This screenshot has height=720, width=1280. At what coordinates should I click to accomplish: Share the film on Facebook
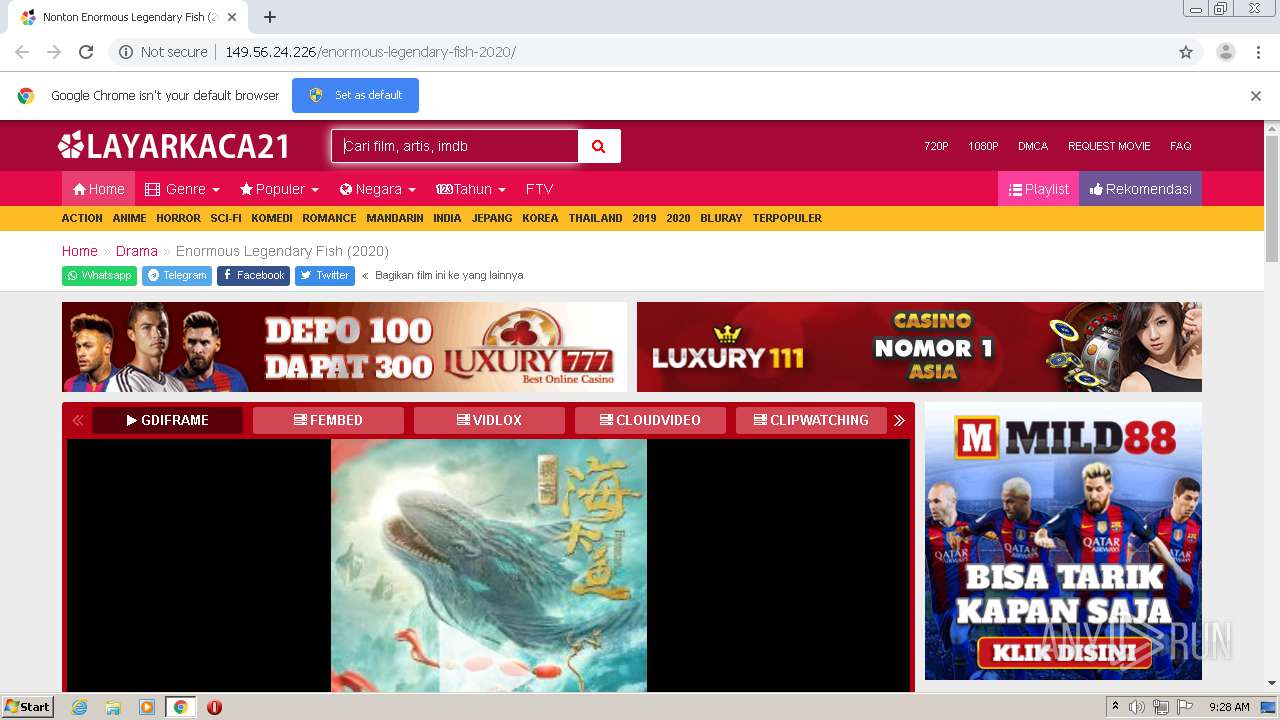(253, 276)
